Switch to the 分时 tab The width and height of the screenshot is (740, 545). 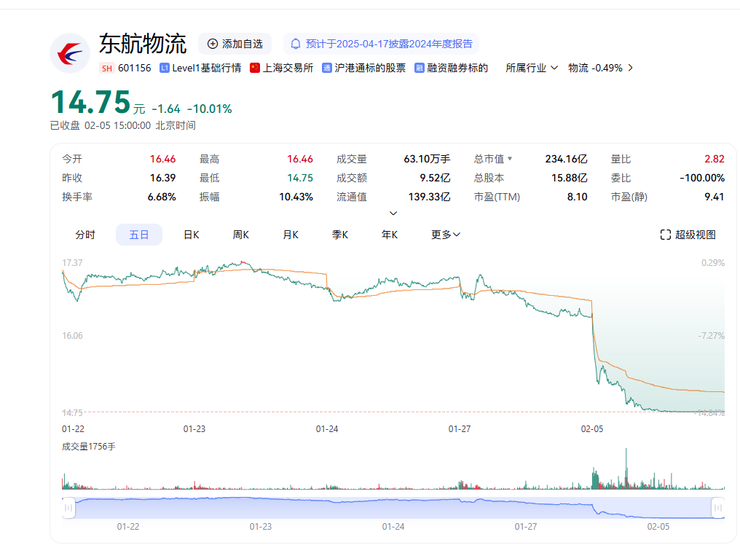(85, 235)
